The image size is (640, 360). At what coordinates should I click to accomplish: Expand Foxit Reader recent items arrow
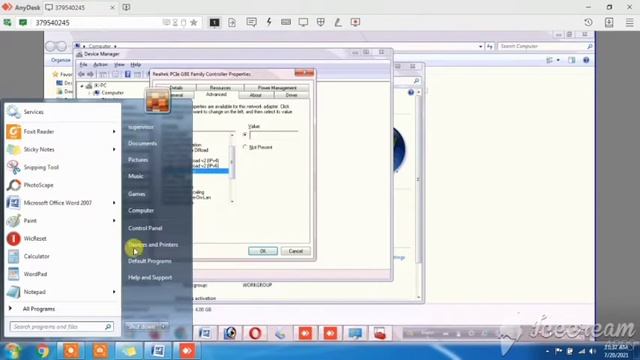pyautogui.click(x=114, y=131)
